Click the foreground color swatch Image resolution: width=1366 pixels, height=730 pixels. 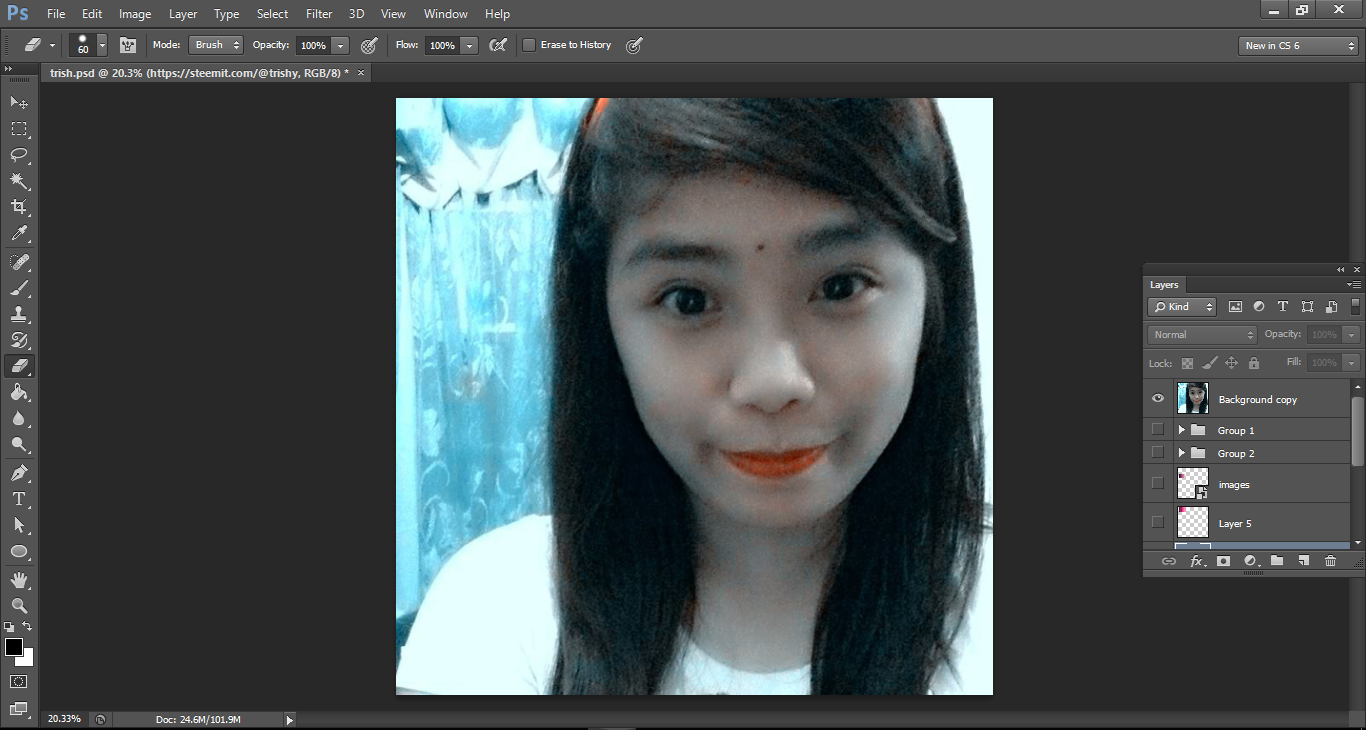coord(14,647)
